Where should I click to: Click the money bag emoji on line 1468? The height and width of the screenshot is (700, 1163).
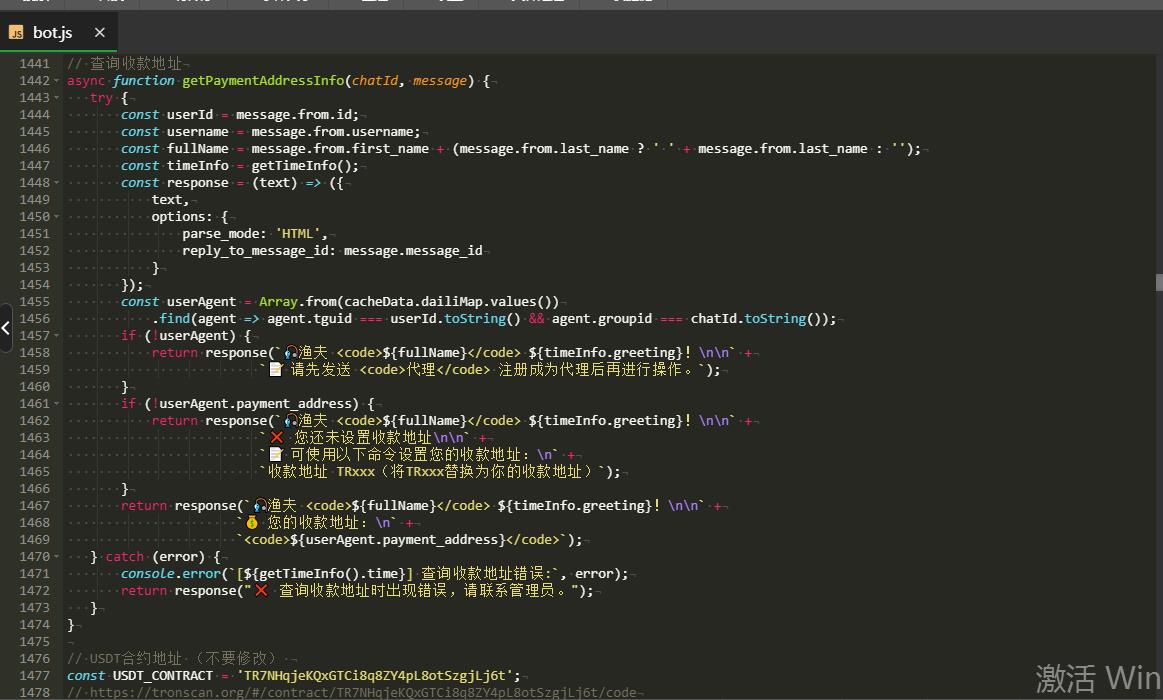click(x=252, y=523)
